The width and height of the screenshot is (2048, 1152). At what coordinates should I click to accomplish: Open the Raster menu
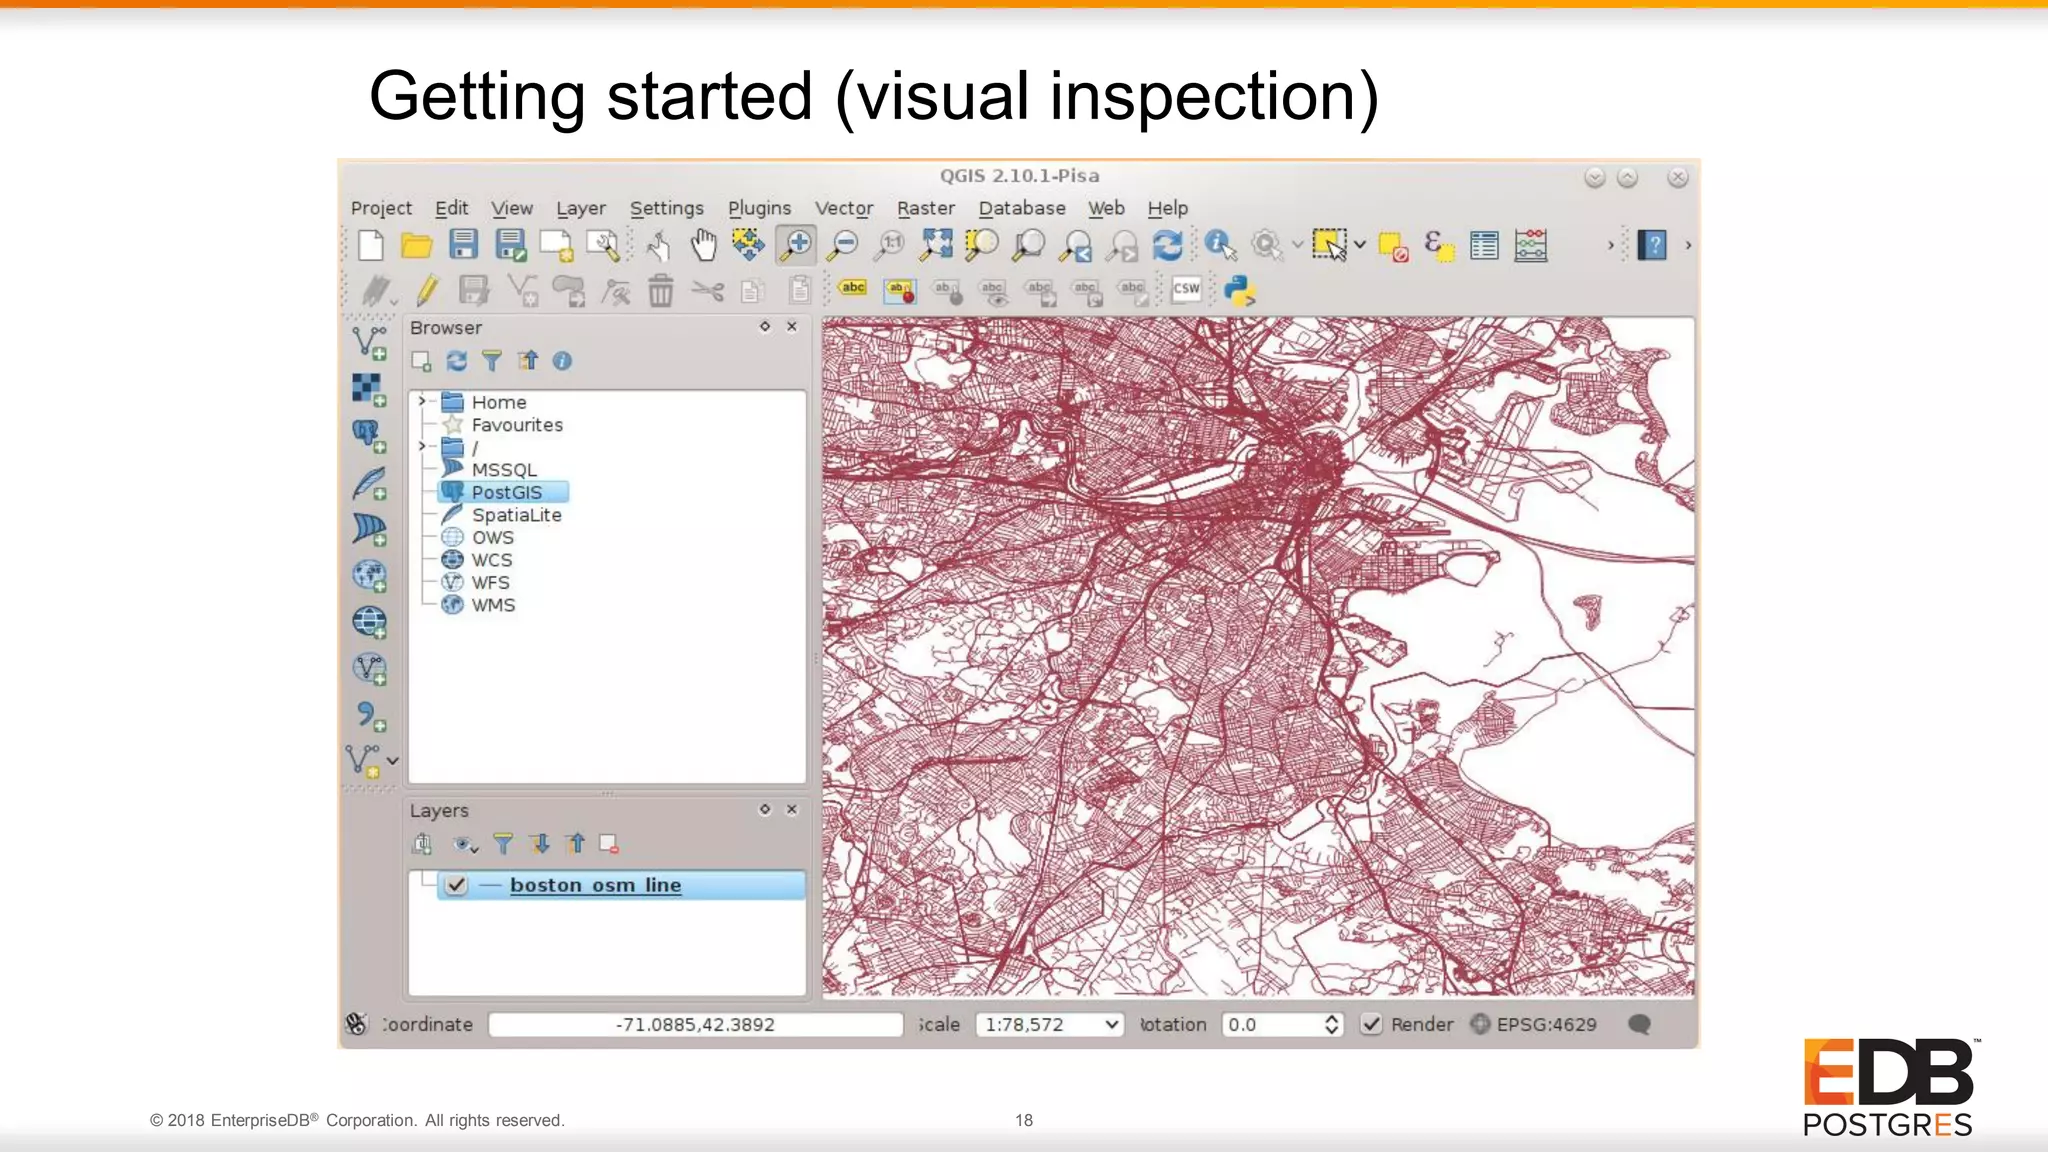coord(926,208)
